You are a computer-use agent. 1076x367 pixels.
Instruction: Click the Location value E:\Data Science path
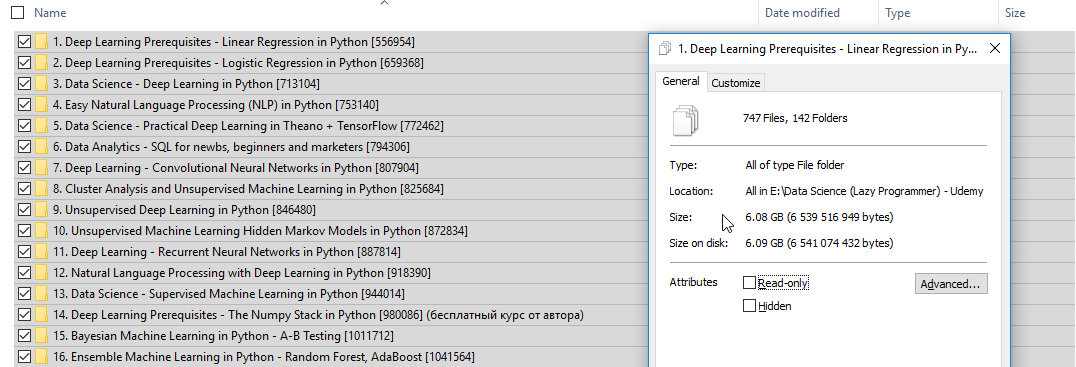[x=864, y=191]
